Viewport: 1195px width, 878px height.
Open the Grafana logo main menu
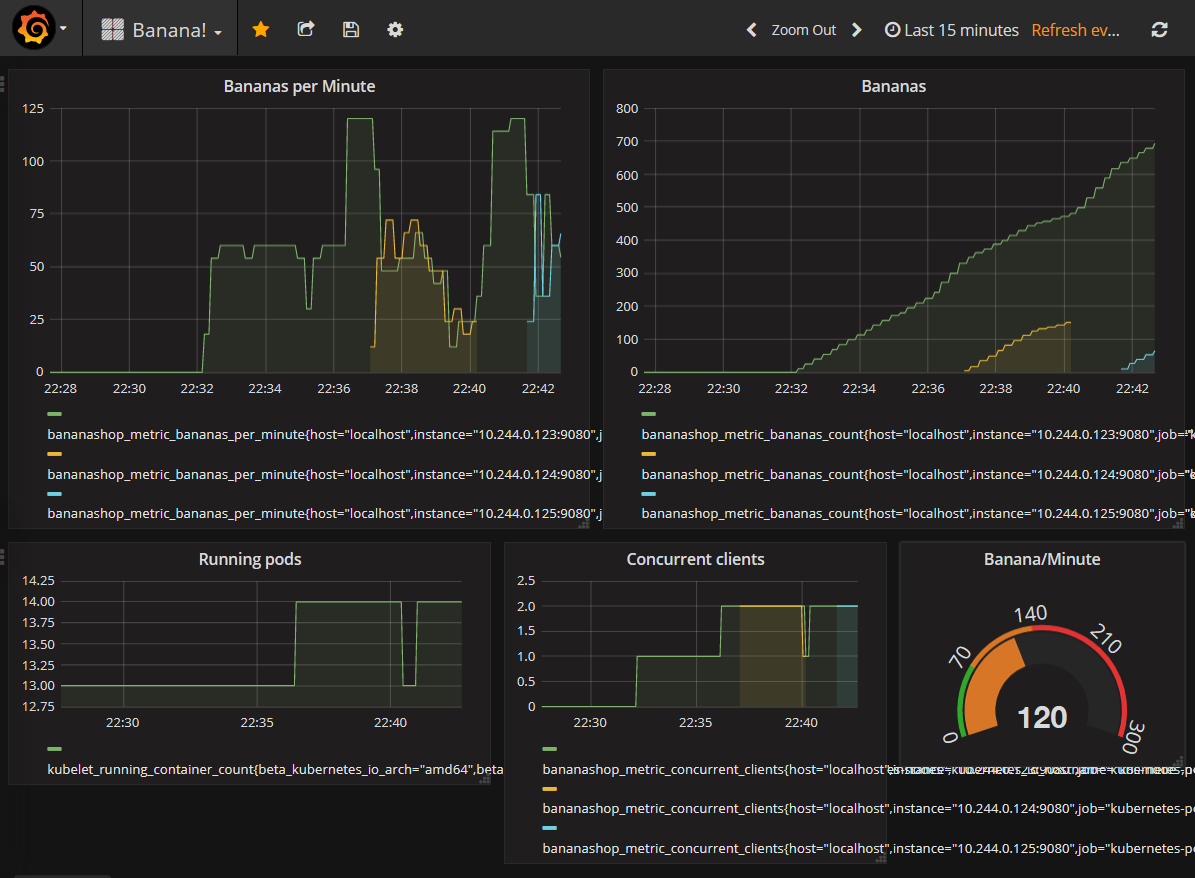pos(34,28)
